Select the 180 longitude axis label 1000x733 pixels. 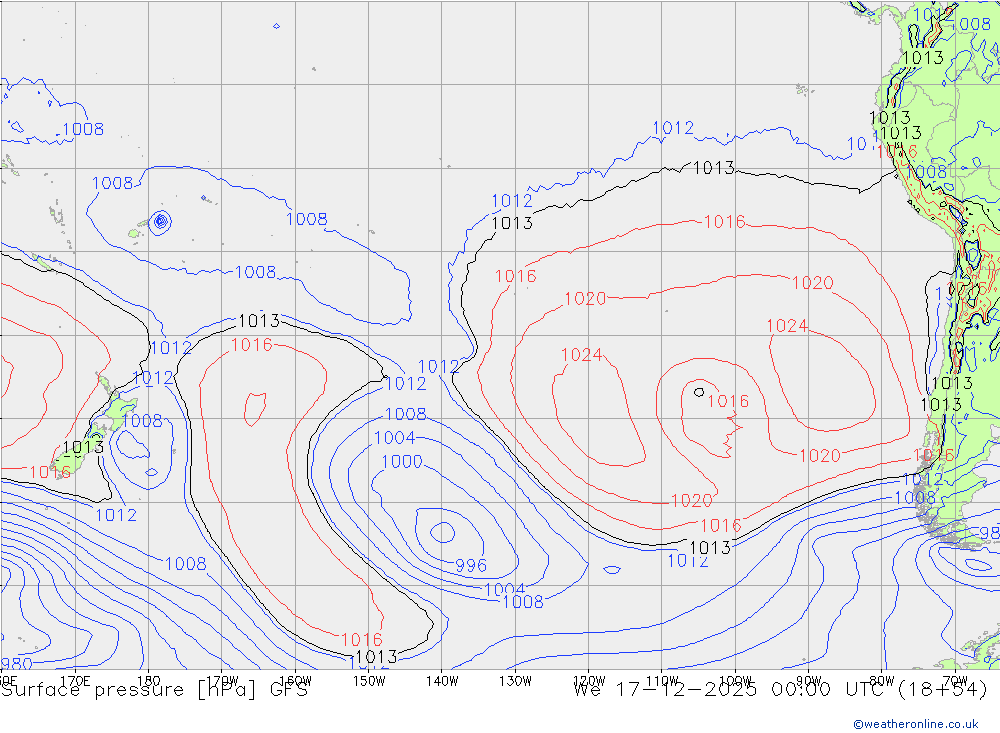[x=148, y=680]
